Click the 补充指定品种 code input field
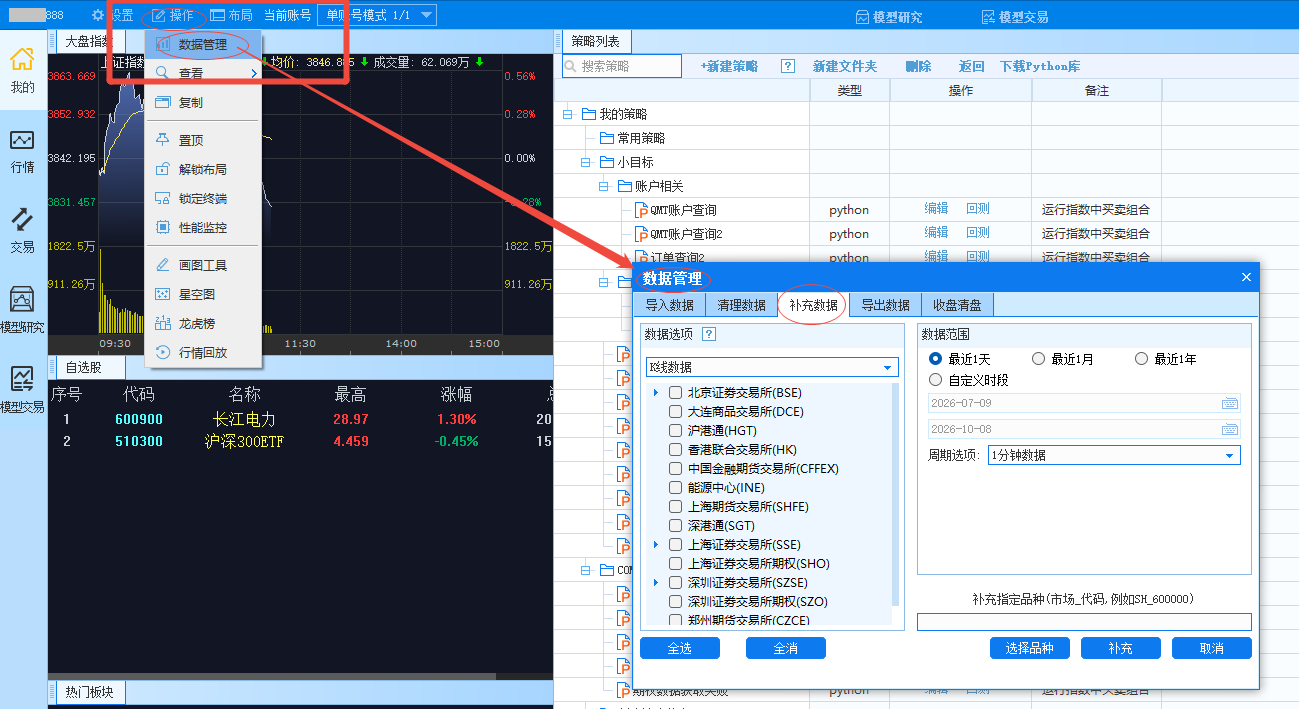The image size is (1299, 709). coord(1084,622)
